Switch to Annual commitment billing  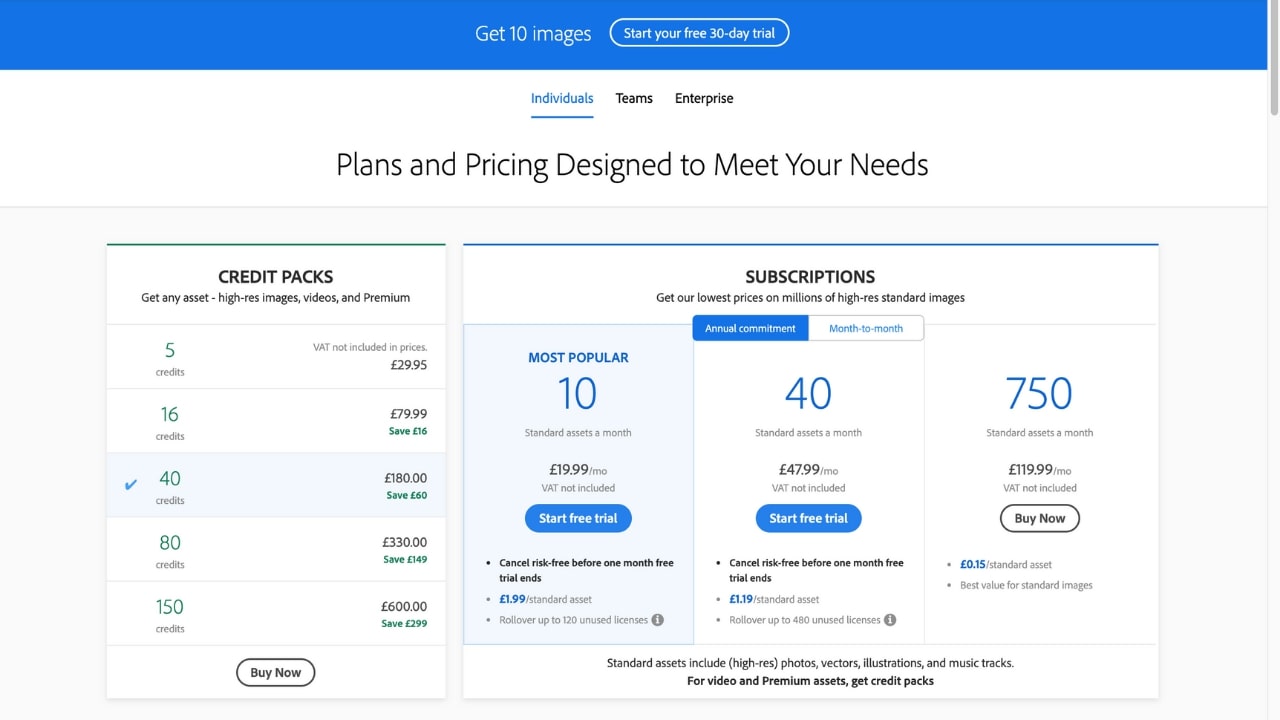(750, 328)
